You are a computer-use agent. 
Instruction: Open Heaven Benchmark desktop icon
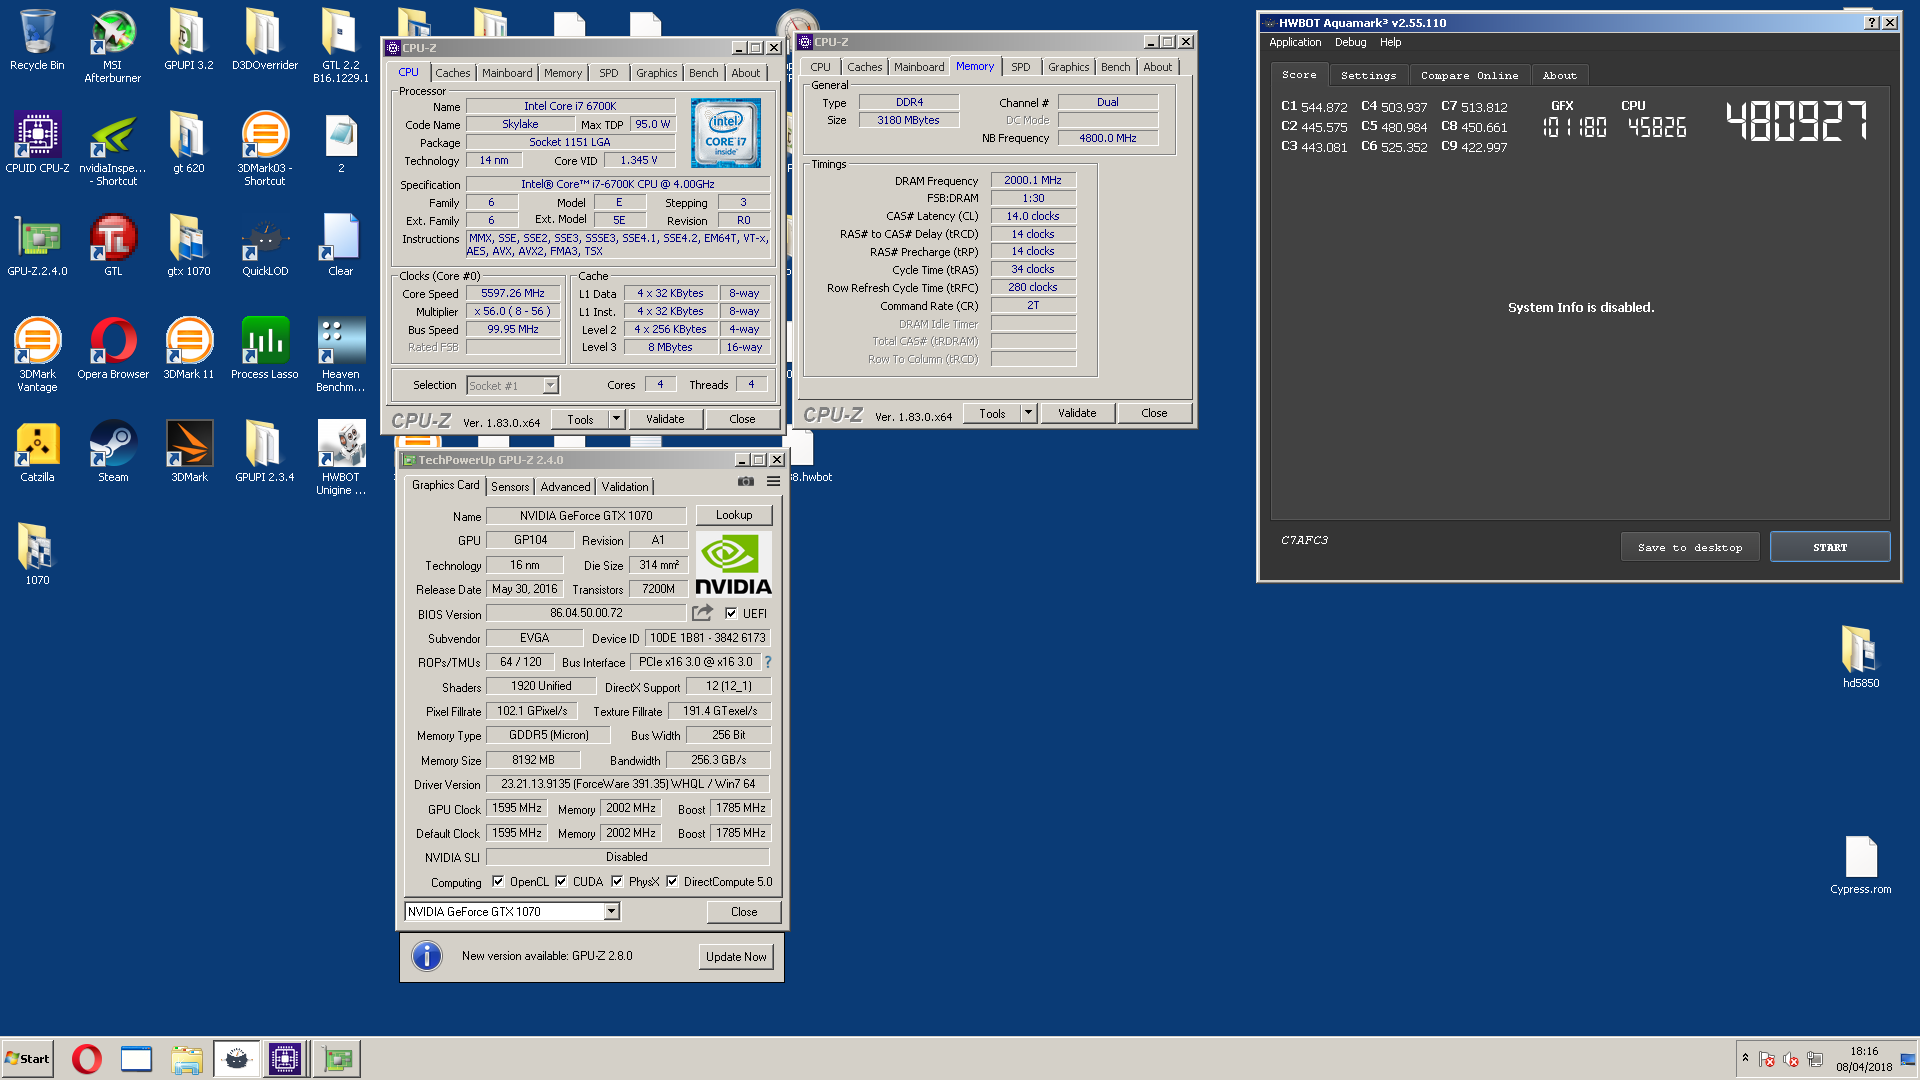[x=341, y=354]
